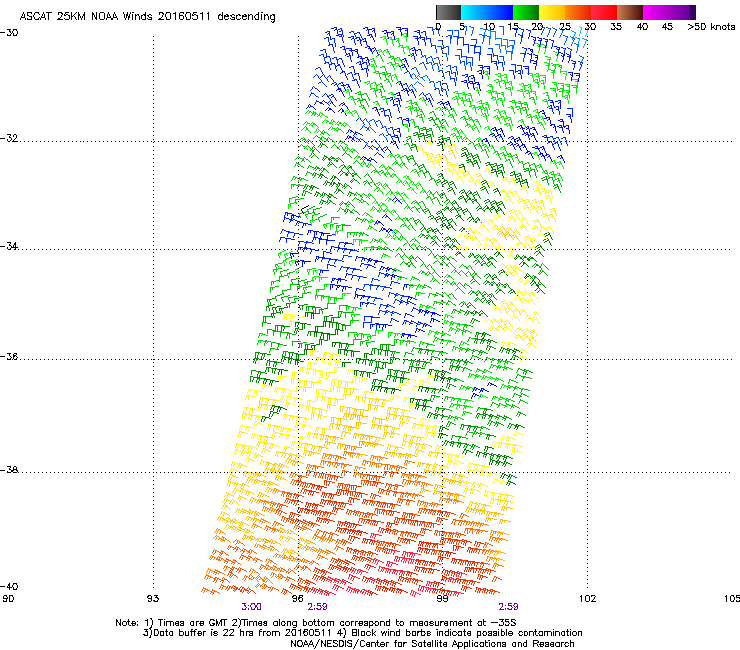Select the gray 0-5 knots legend swatch
The width and height of the screenshot is (740, 650).
pos(448,12)
